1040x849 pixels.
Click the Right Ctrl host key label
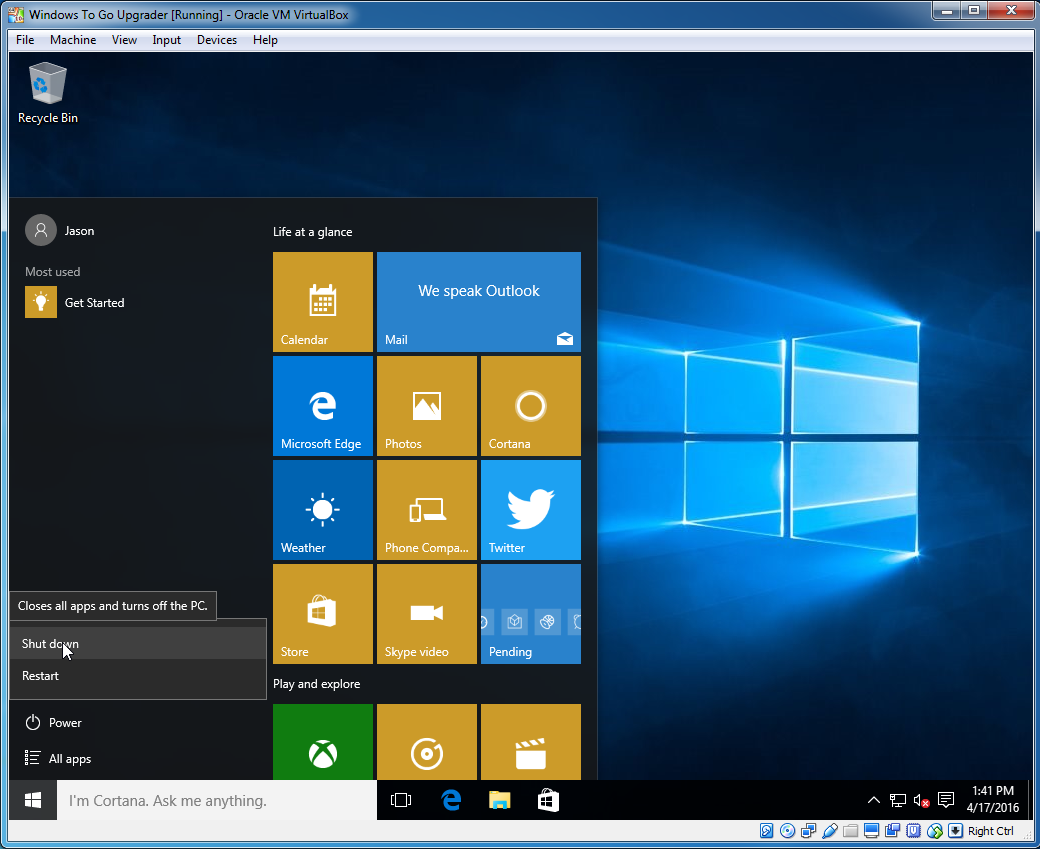991,831
